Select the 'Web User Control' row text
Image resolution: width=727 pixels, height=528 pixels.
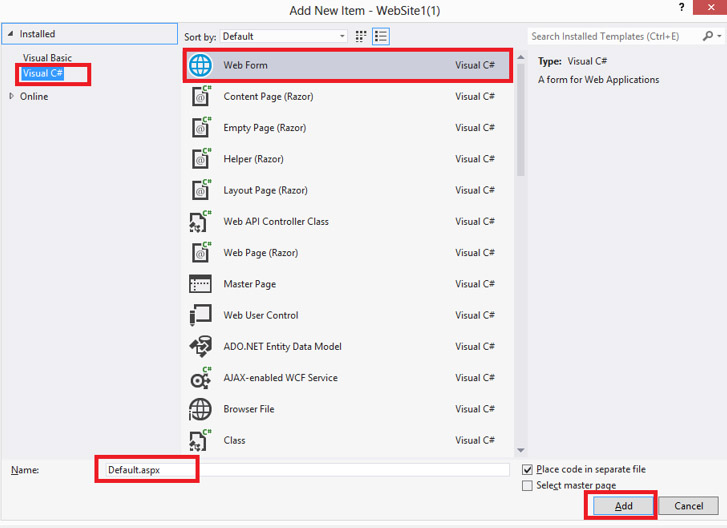click(x=261, y=315)
